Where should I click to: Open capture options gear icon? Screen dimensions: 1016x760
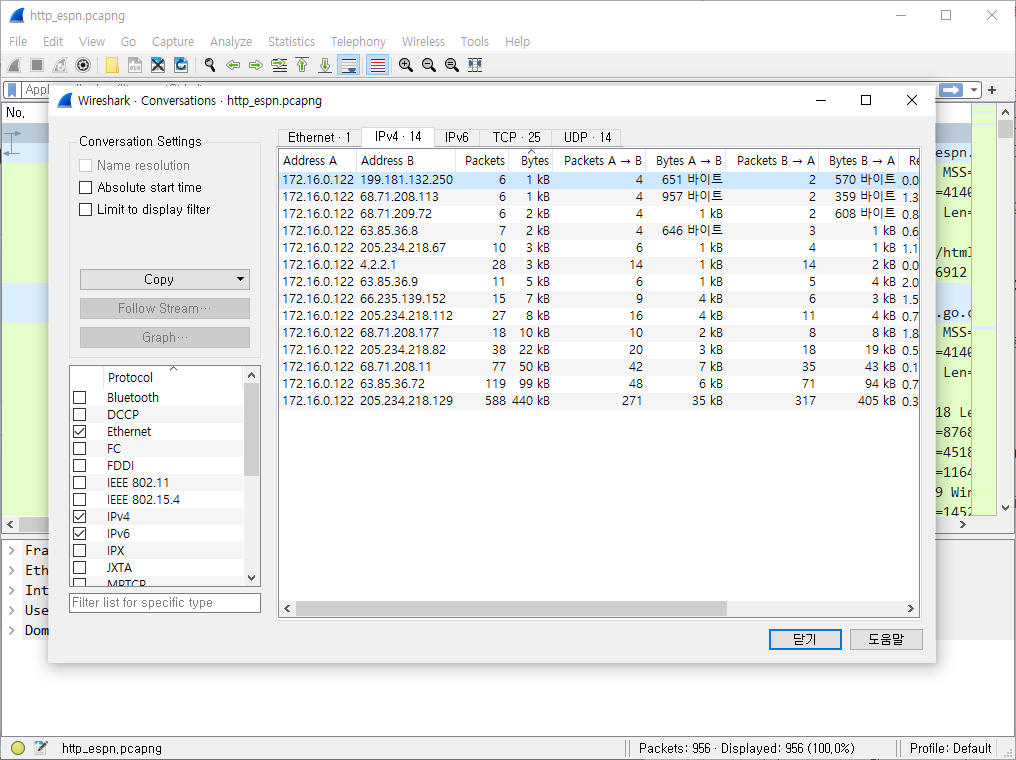pyautogui.click(x=83, y=65)
